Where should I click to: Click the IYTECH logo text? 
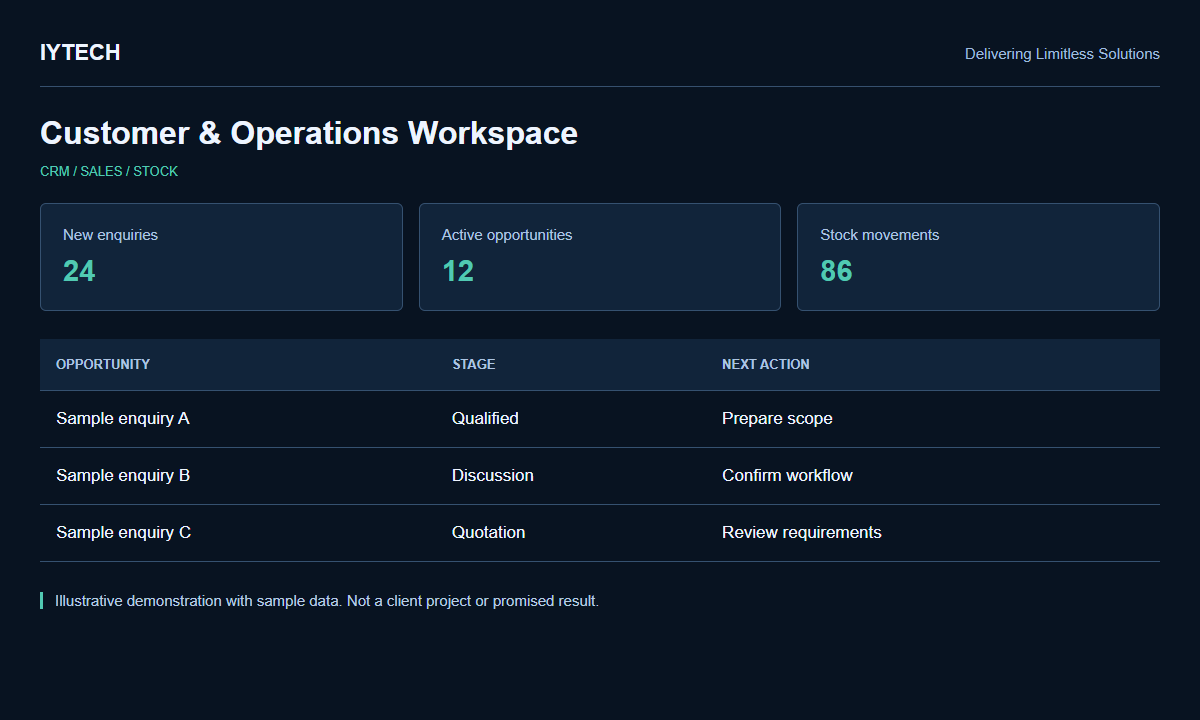point(80,53)
